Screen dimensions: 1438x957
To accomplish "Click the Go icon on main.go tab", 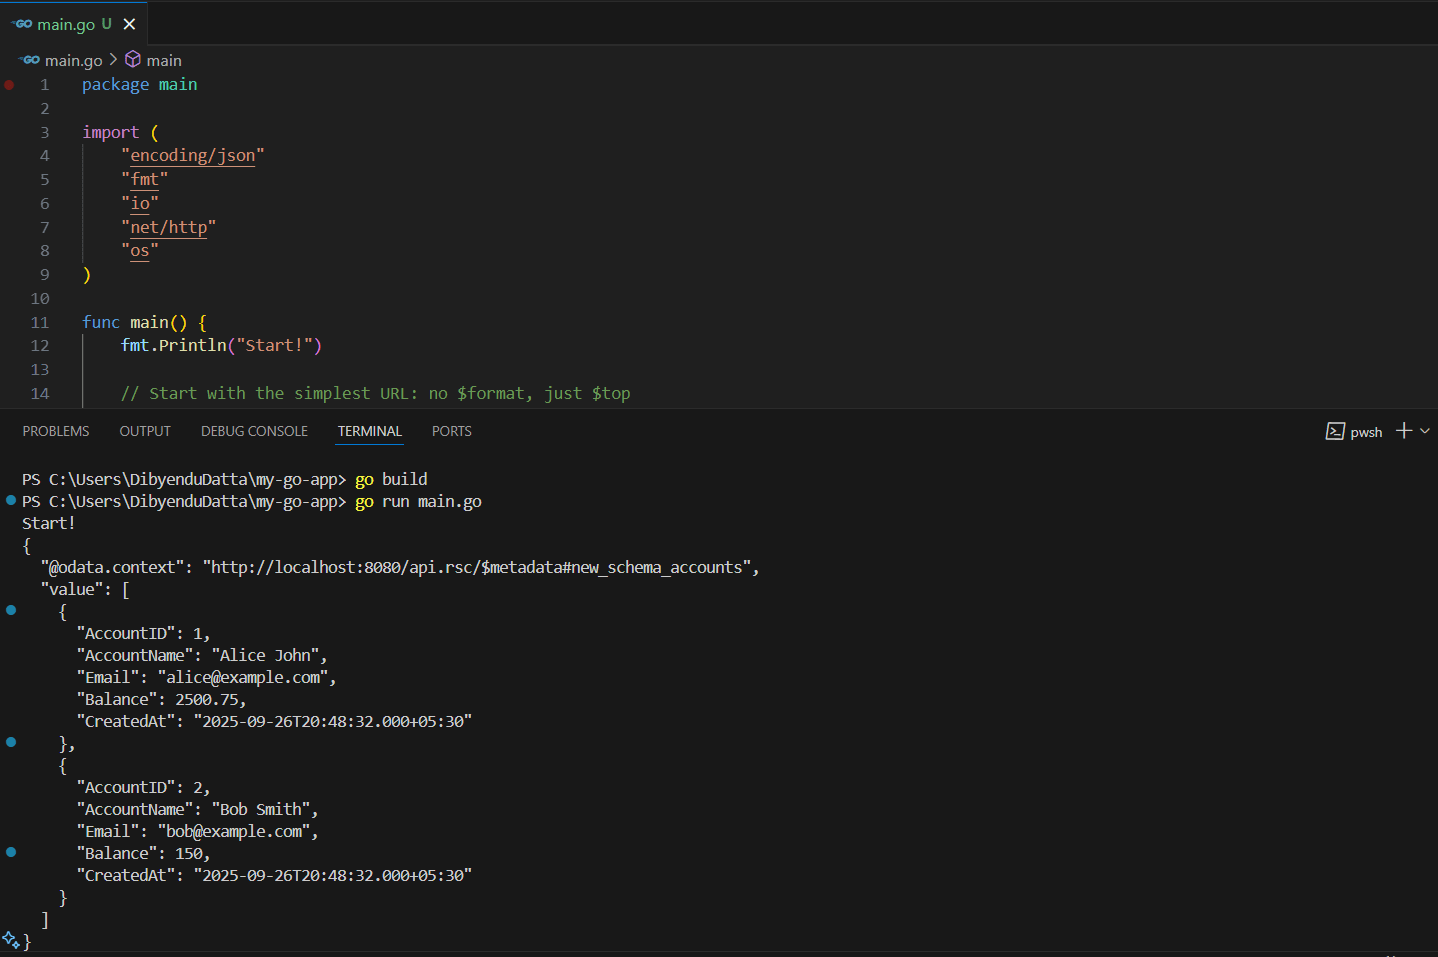I will pyautogui.click(x=22, y=24).
